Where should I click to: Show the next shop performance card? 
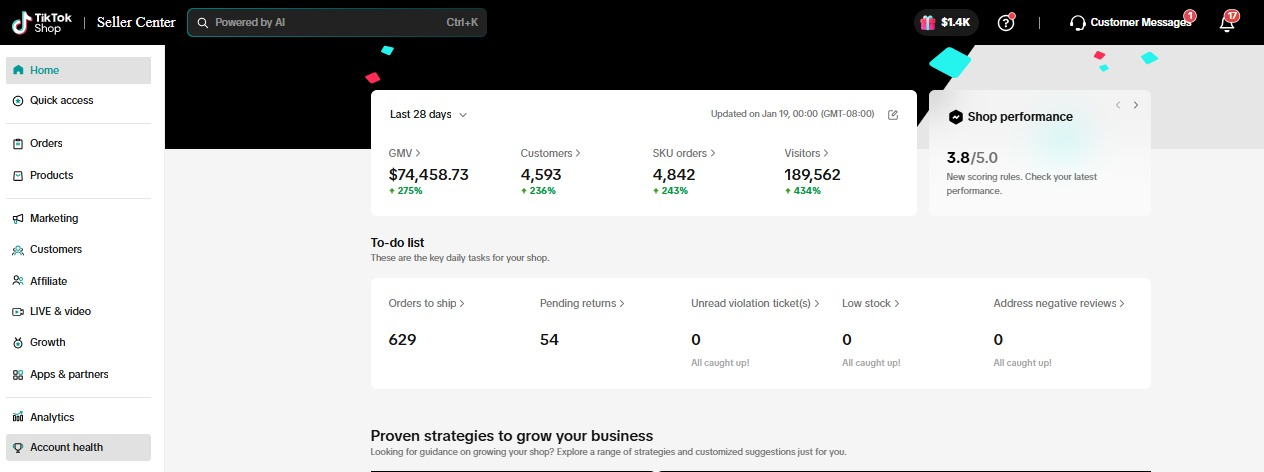[x=1136, y=105]
